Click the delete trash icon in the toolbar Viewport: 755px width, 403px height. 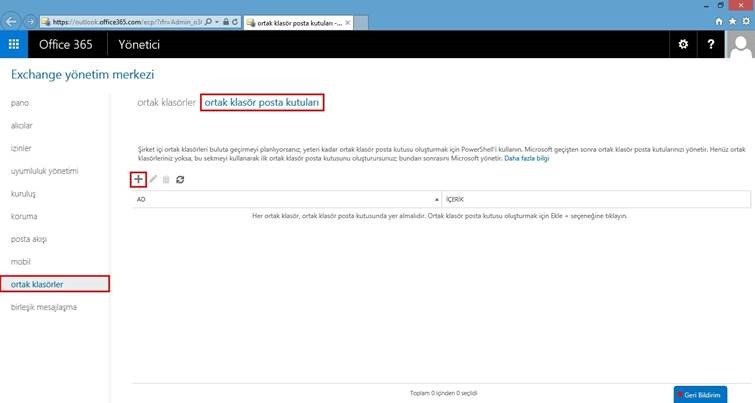(166, 180)
